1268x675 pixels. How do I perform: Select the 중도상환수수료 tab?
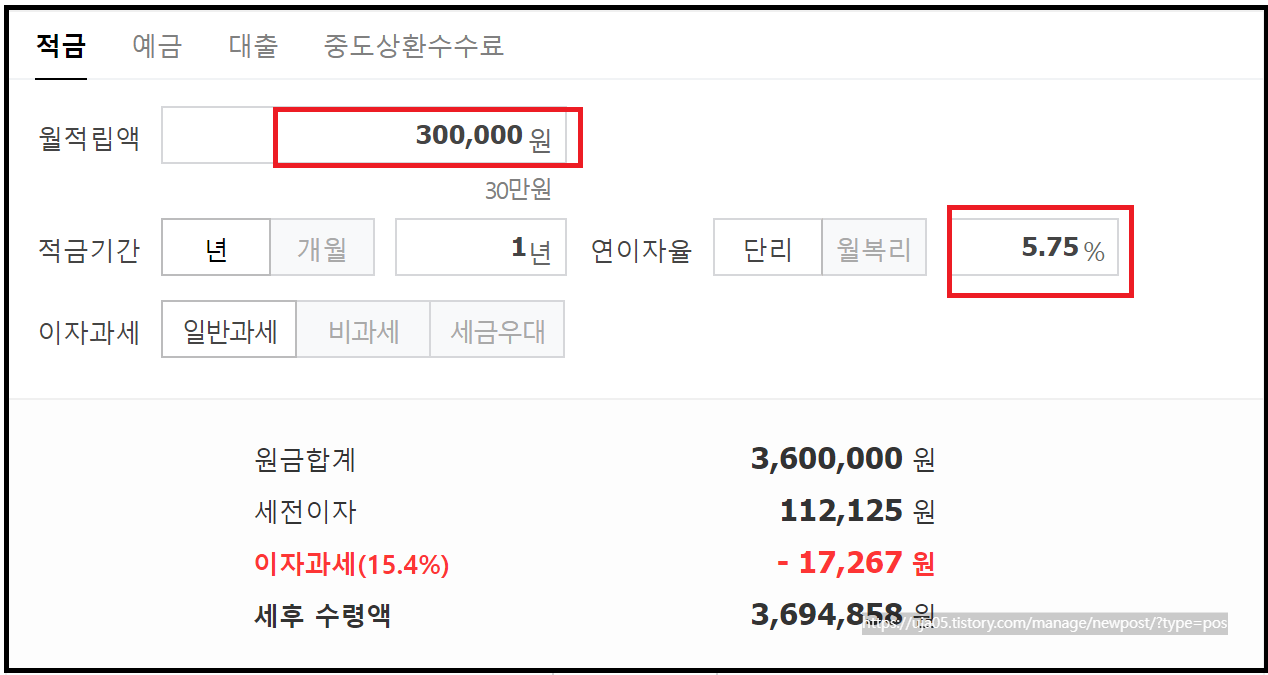[413, 46]
